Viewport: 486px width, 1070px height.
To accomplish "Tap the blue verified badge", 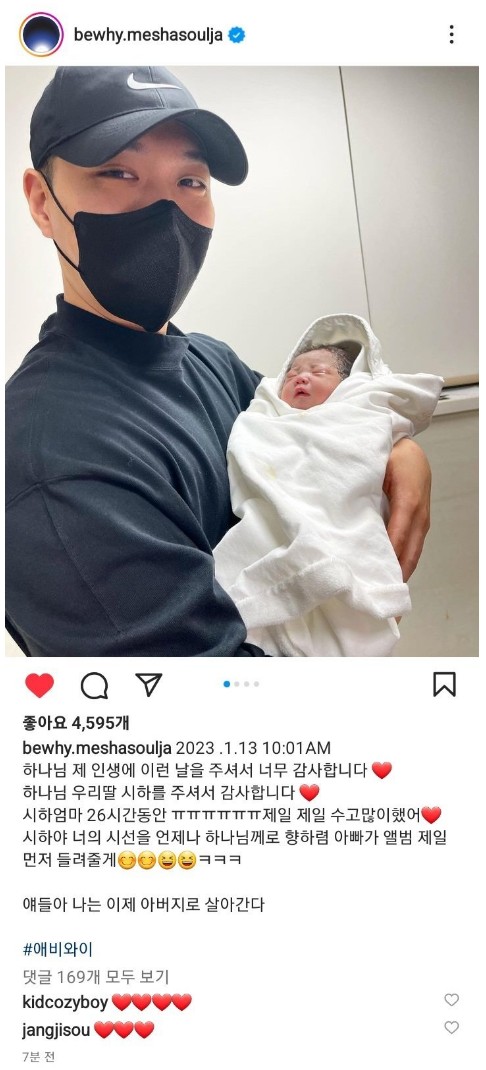I will coord(236,35).
